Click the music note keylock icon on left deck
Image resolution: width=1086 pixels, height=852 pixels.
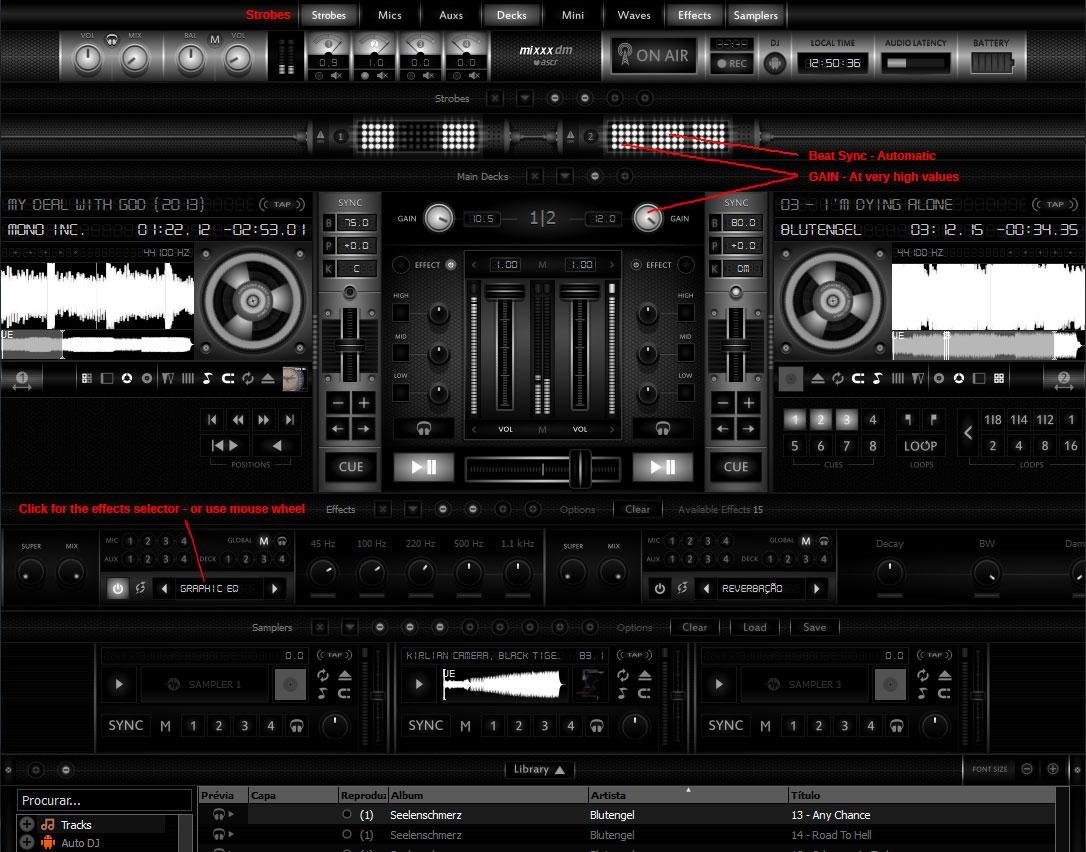(208, 378)
